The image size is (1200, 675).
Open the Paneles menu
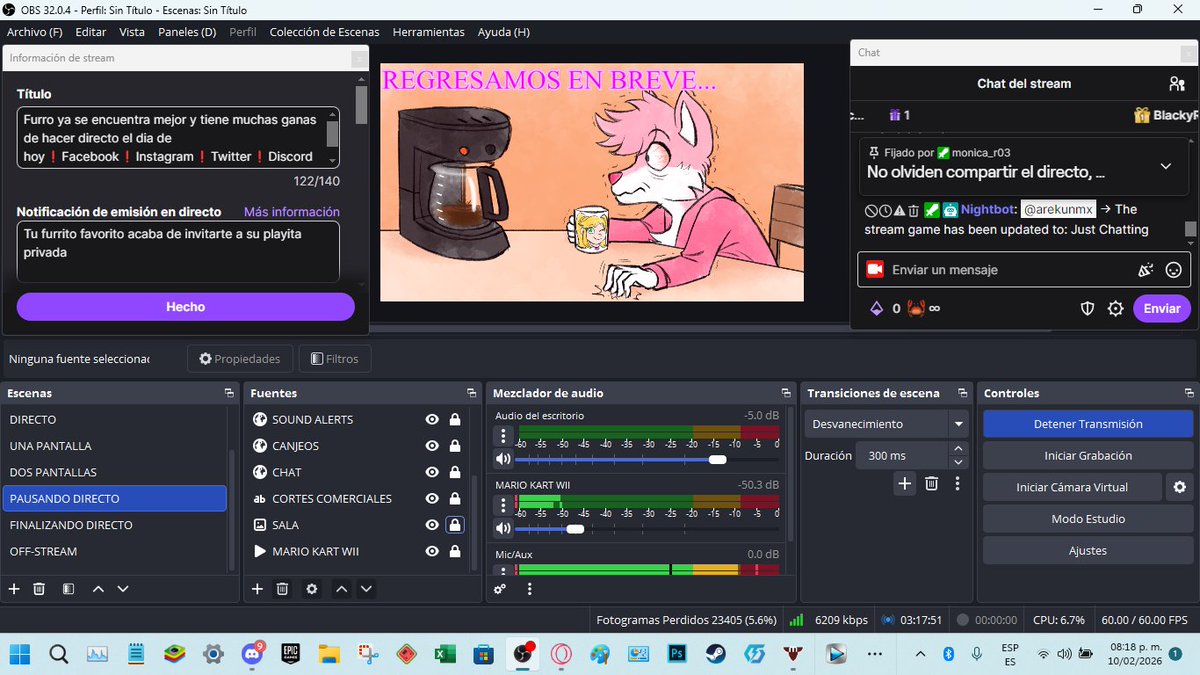click(187, 32)
